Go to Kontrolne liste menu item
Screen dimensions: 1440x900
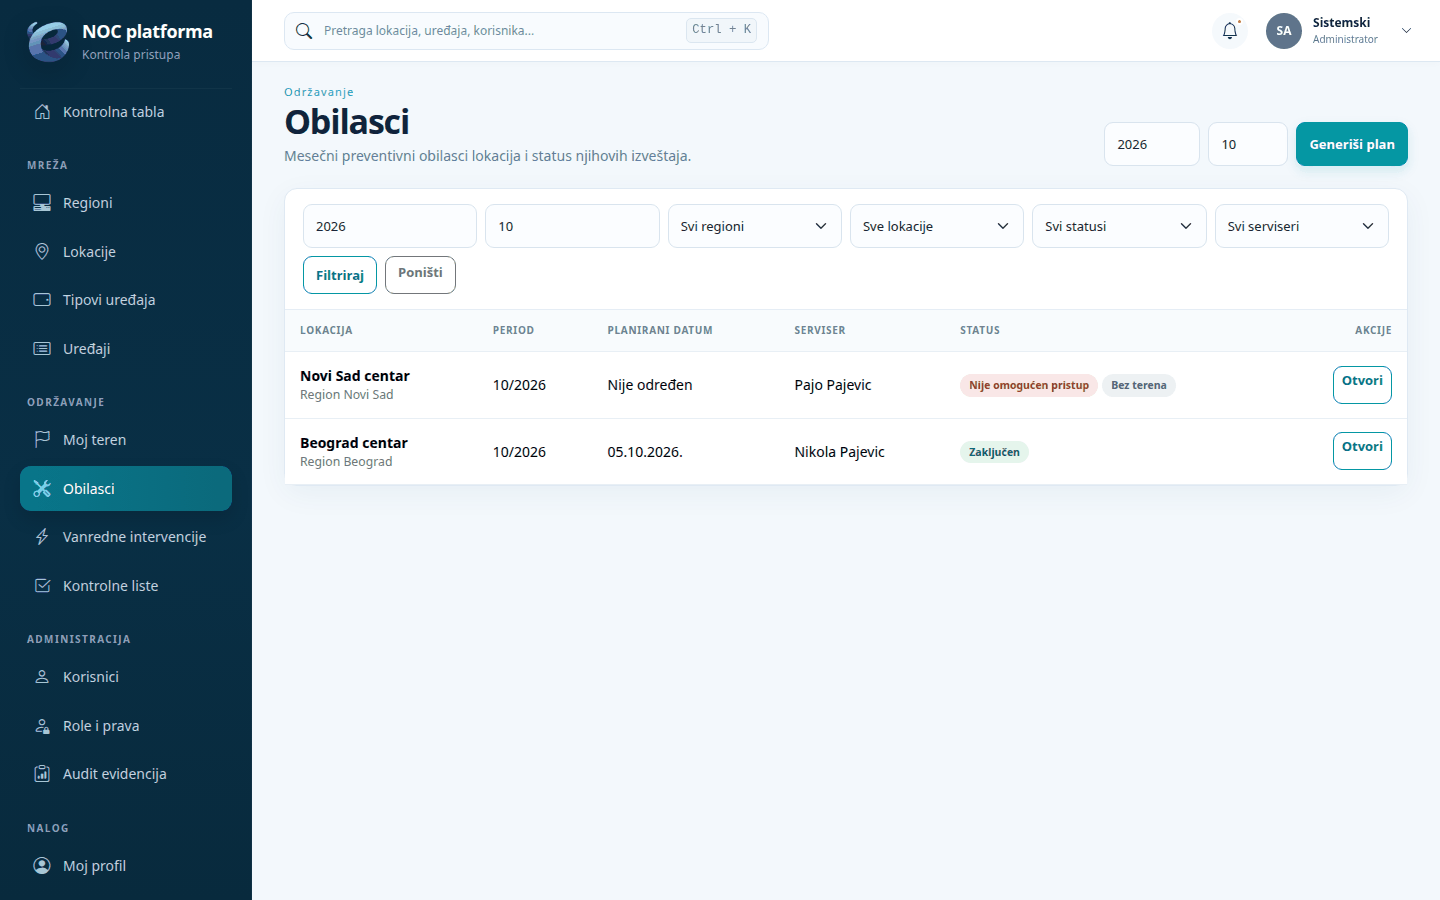click(x=126, y=586)
